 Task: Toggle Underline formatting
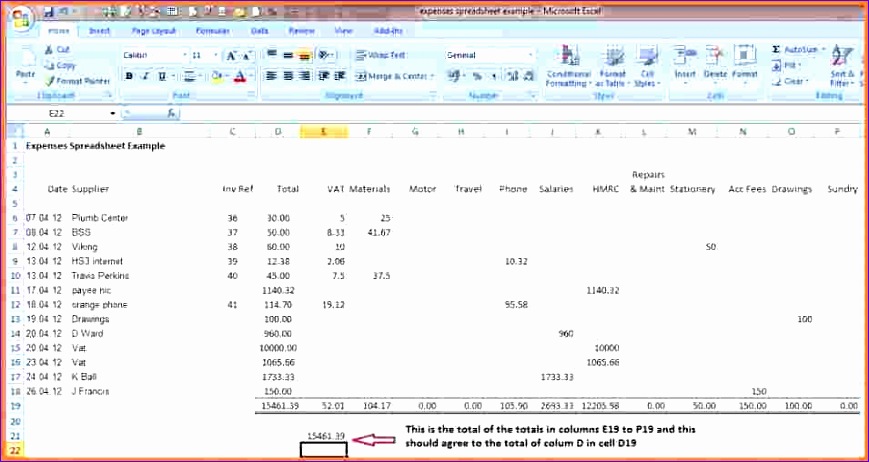(161, 76)
